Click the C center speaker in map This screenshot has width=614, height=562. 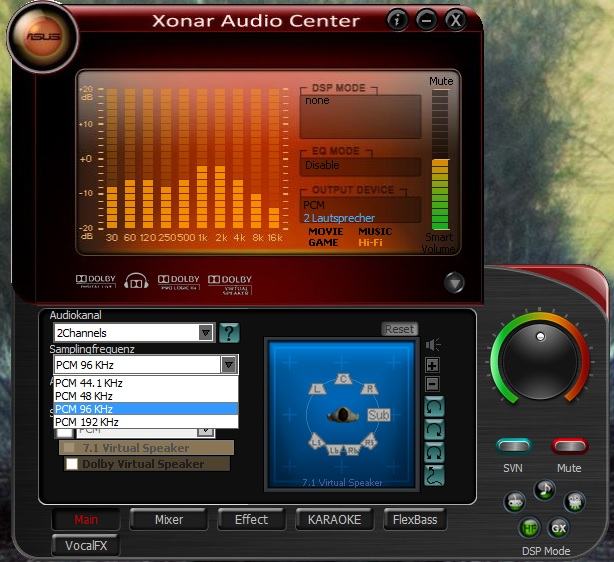click(343, 379)
